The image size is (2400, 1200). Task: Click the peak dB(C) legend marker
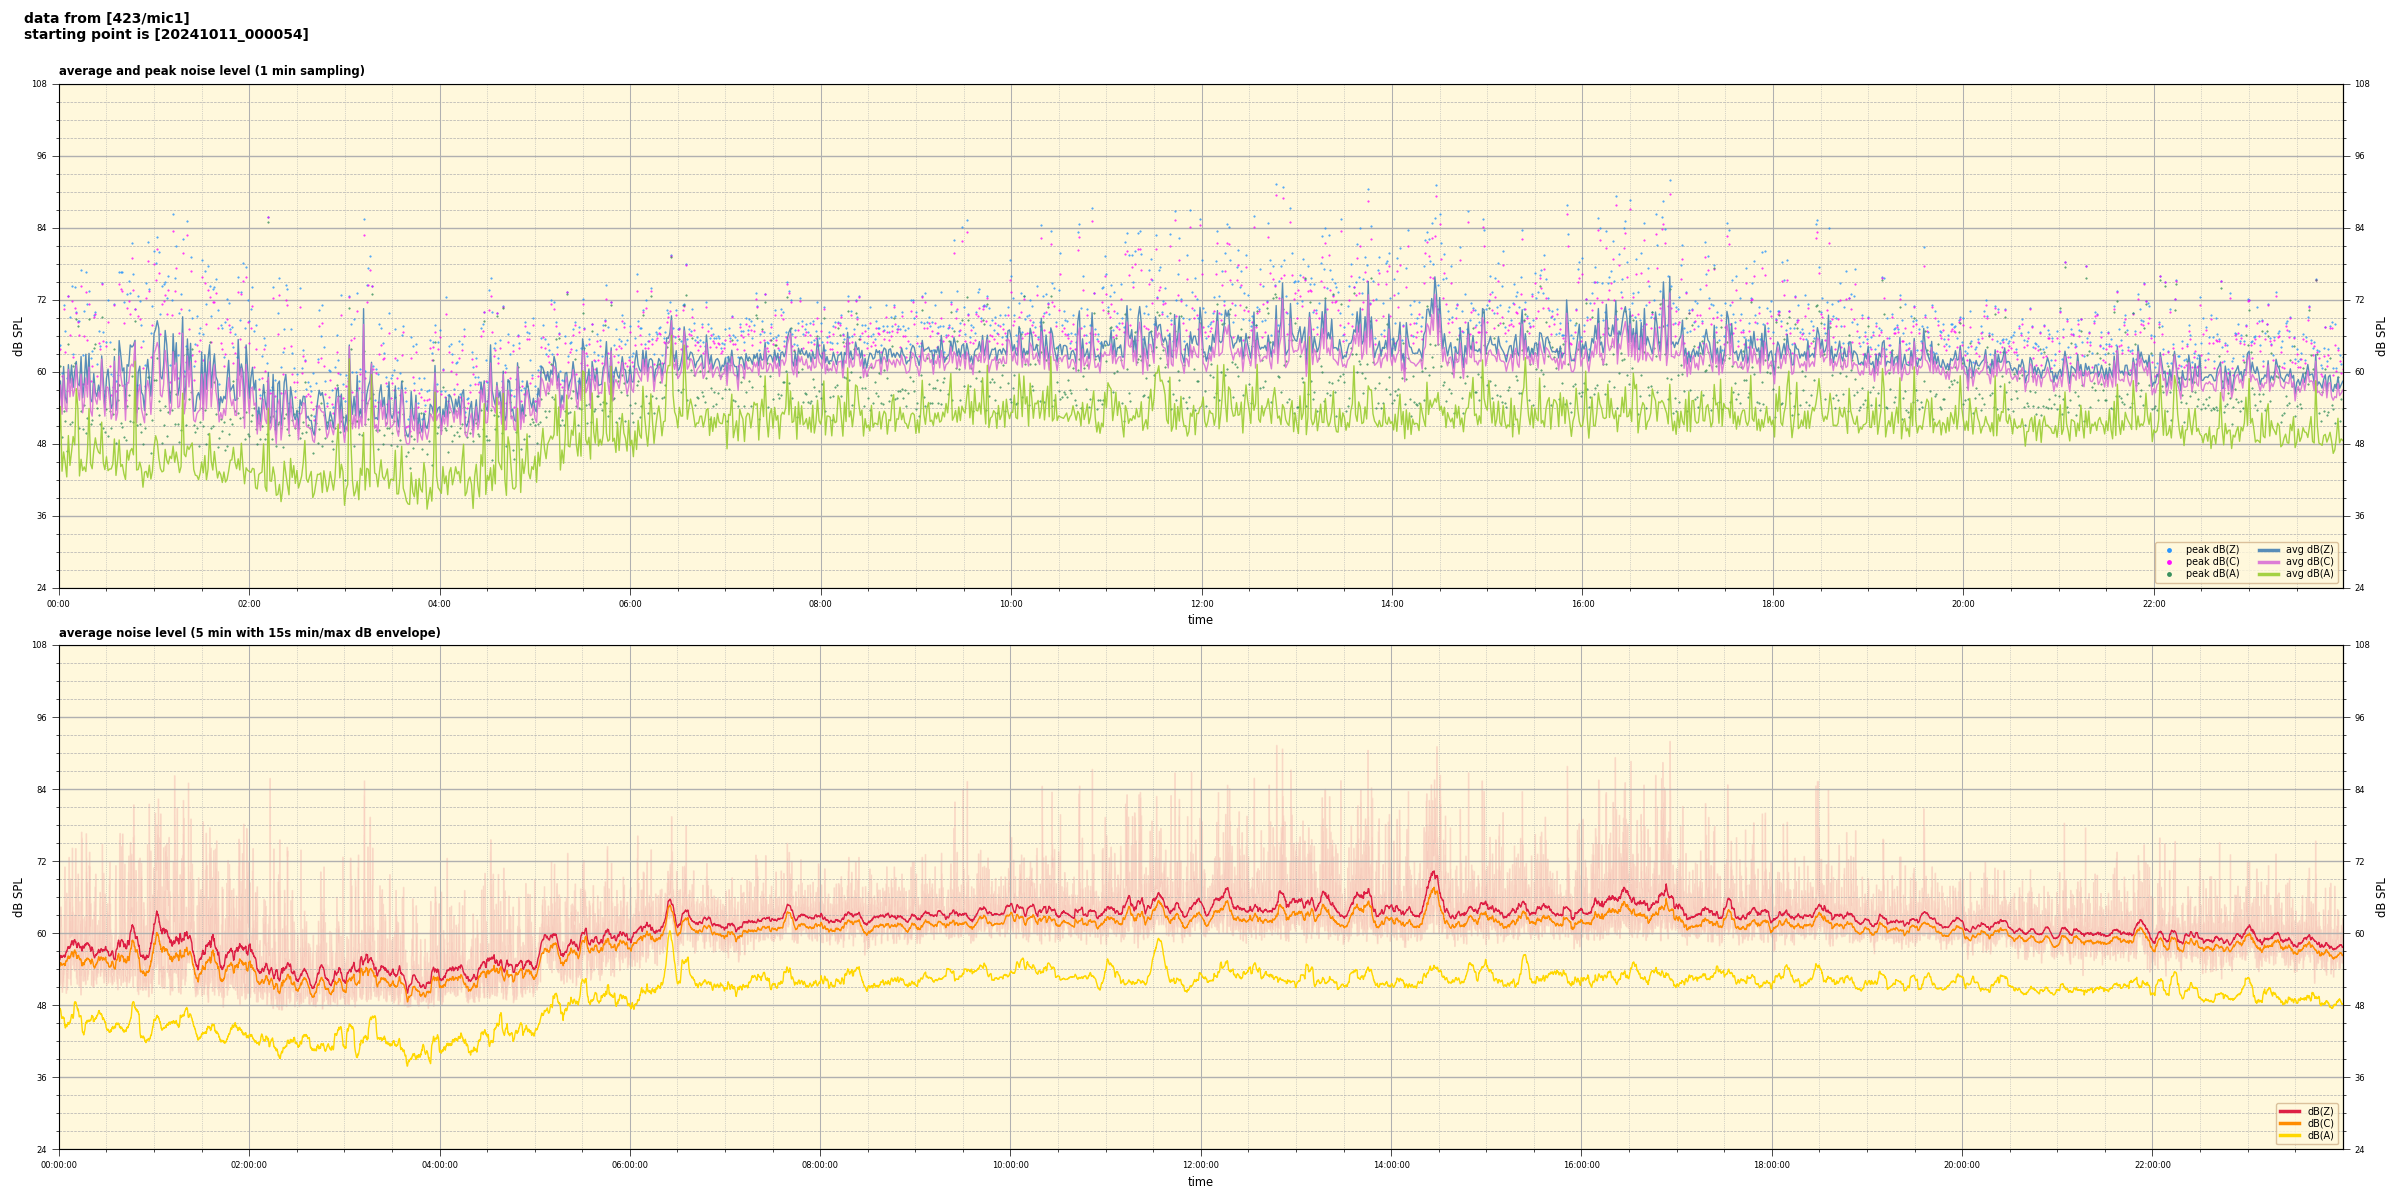tap(2169, 562)
